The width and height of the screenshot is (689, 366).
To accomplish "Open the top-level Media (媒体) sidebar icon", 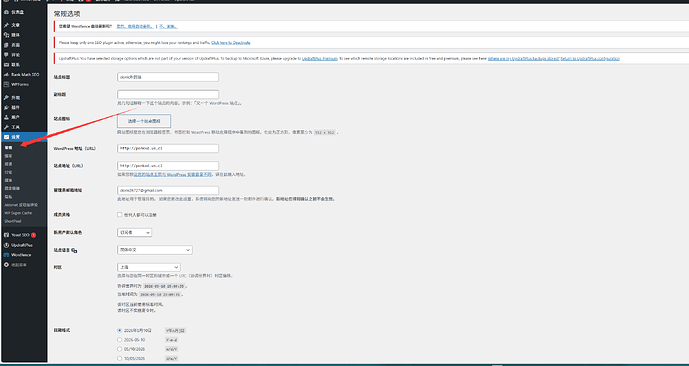I will point(6,35).
